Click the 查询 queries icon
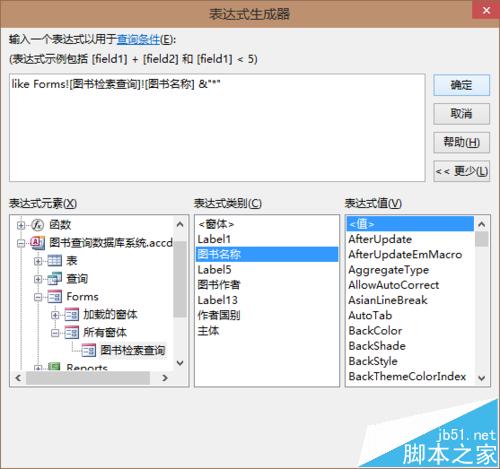This screenshot has width=500, height=469. click(x=54, y=279)
